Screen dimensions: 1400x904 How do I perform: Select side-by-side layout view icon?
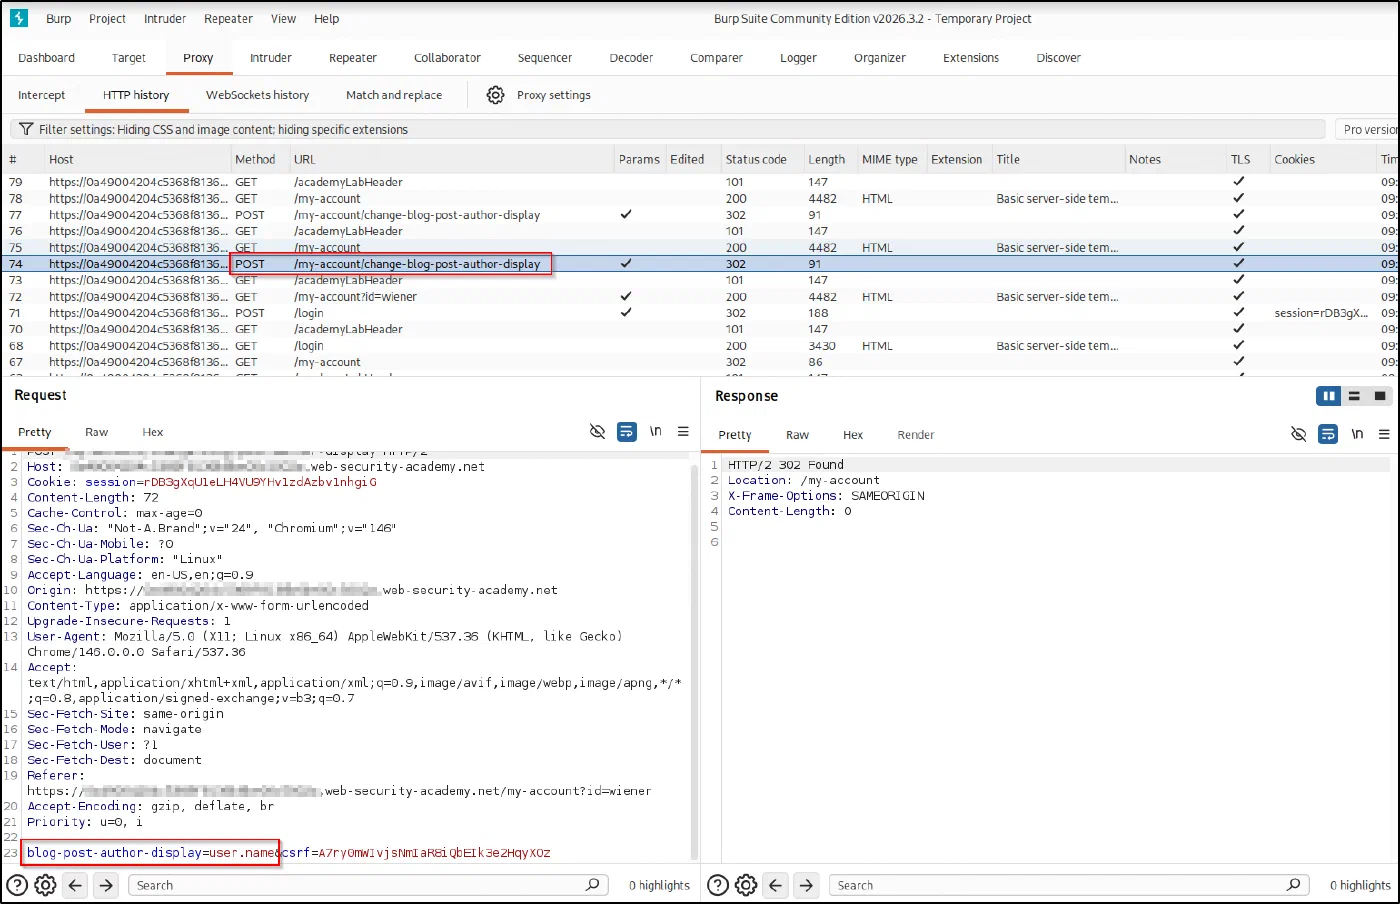tap(1329, 396)
